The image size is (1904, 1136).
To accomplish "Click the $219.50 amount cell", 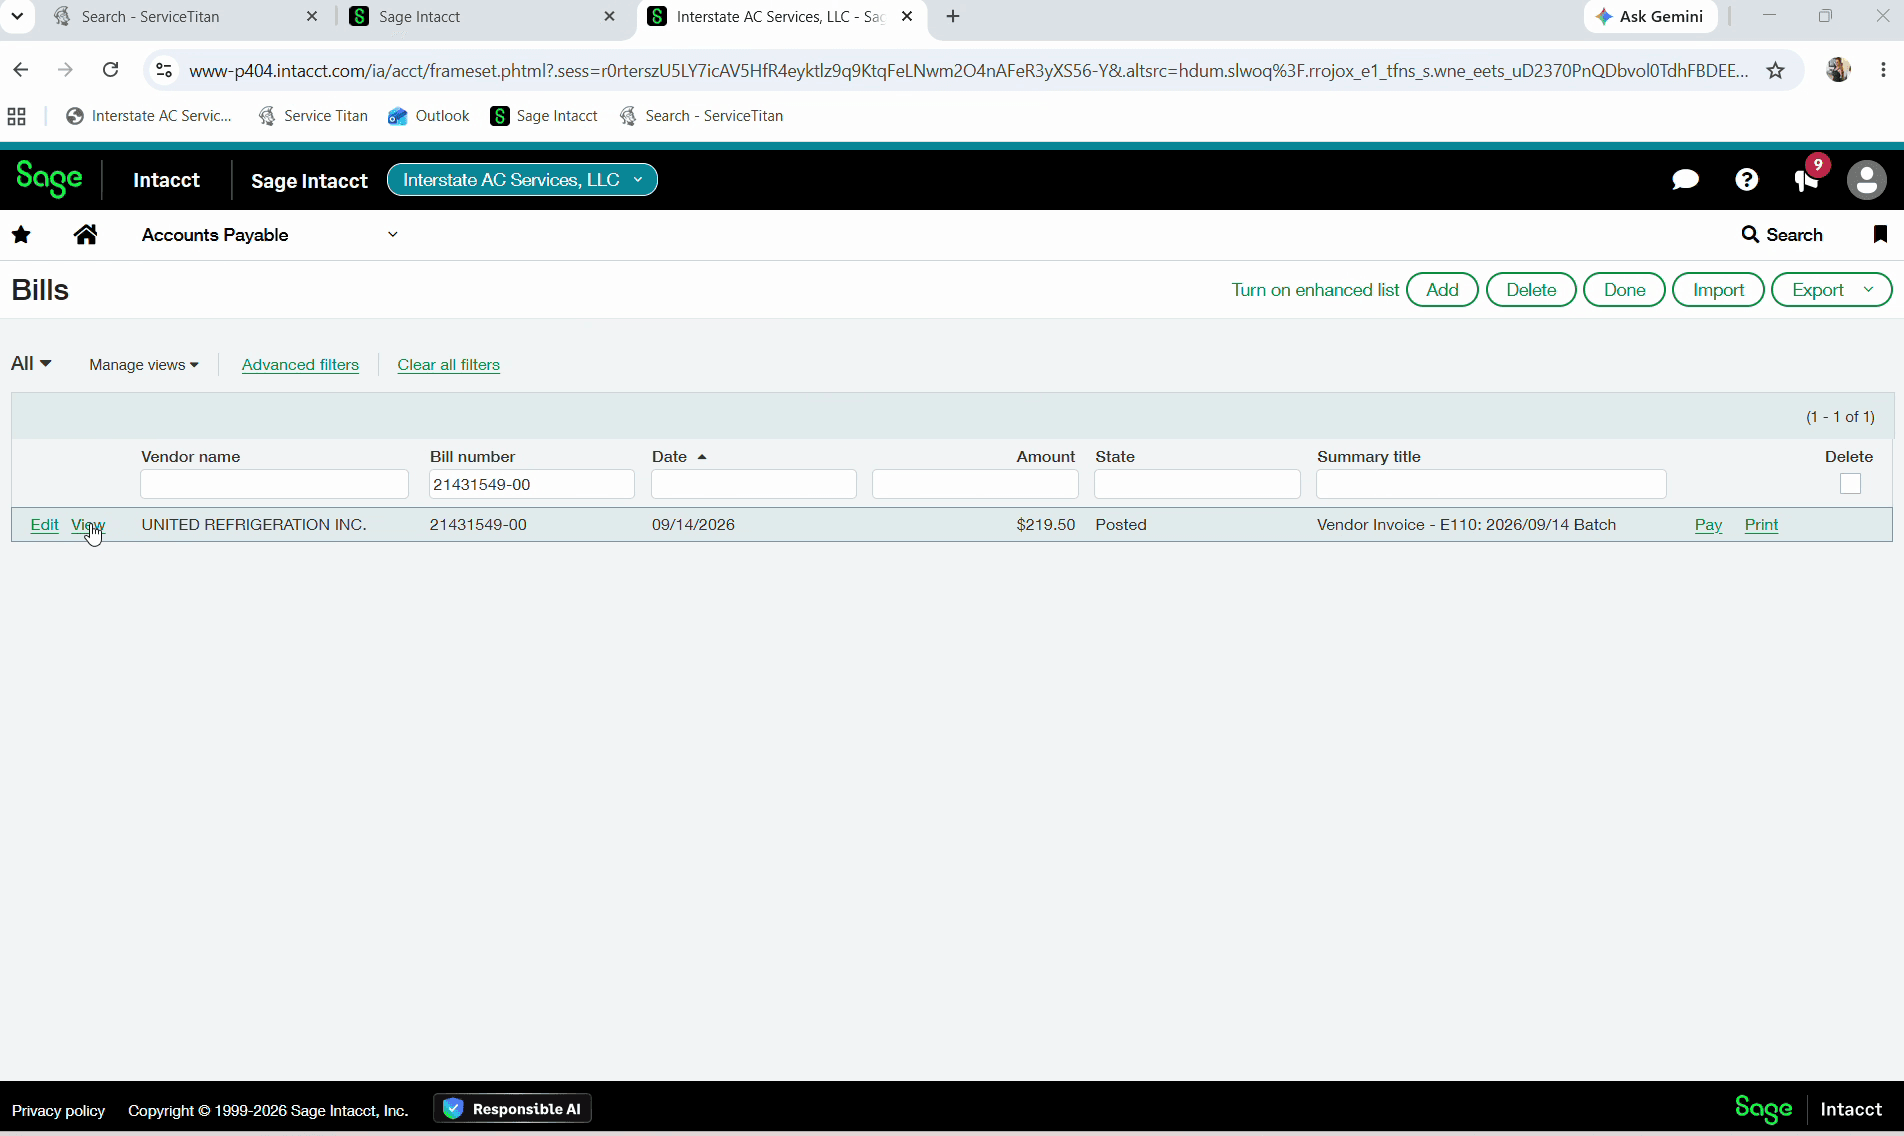I will tap(1045, 525).
